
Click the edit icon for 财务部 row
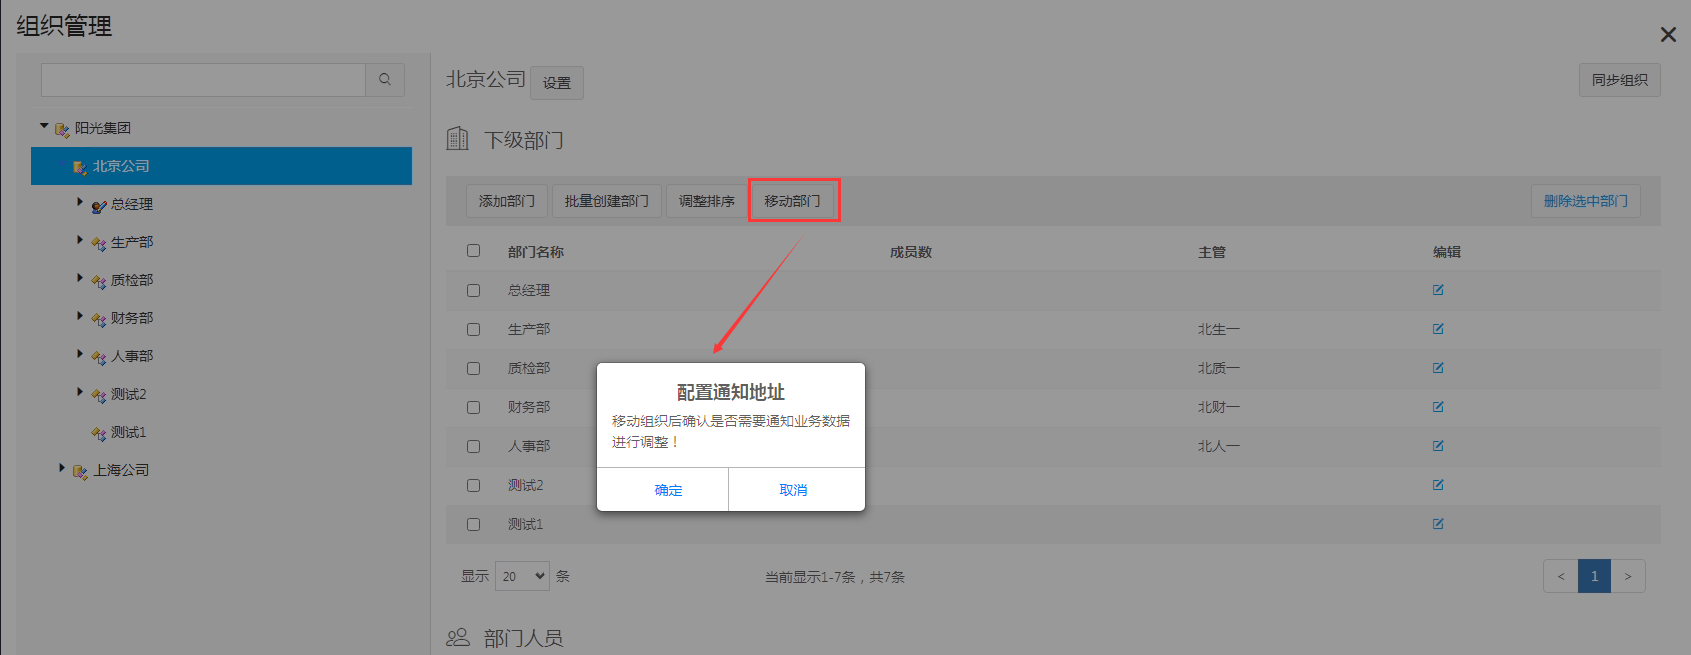coord(1438,407)
